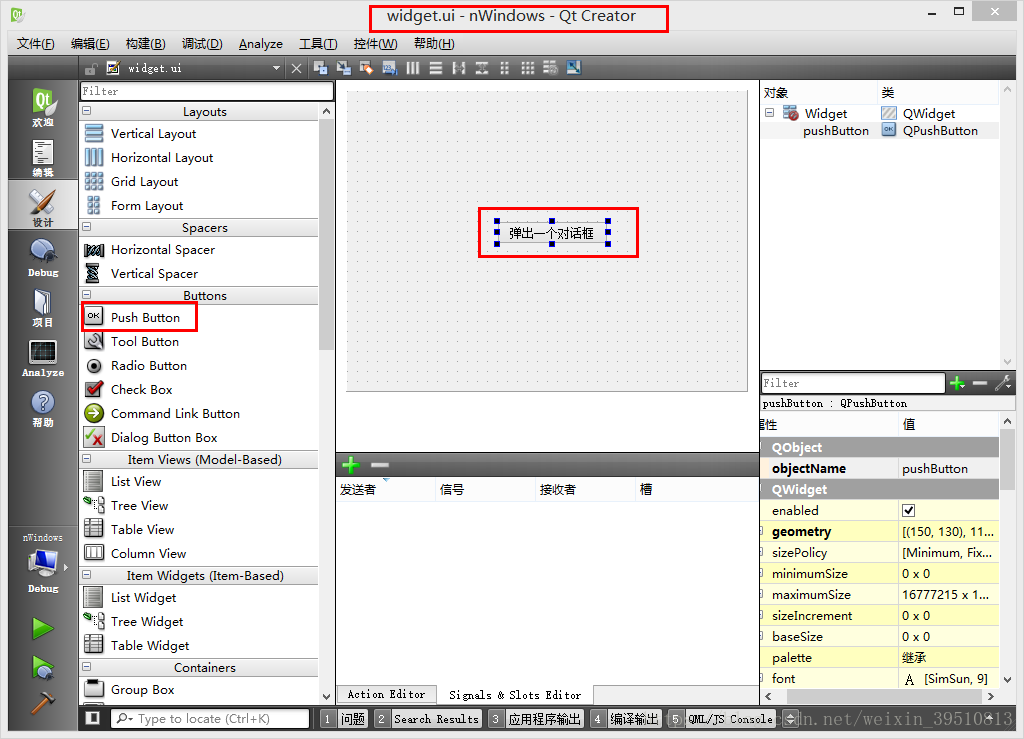The image size is (1024, 739).
Task: Collapse Item Widgets (Item-Based) category
Action: point(87,575)
